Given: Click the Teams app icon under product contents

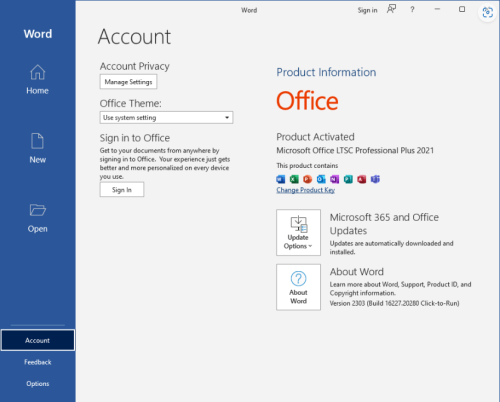Looking at the screenshot, I should (x=375, y=179).
